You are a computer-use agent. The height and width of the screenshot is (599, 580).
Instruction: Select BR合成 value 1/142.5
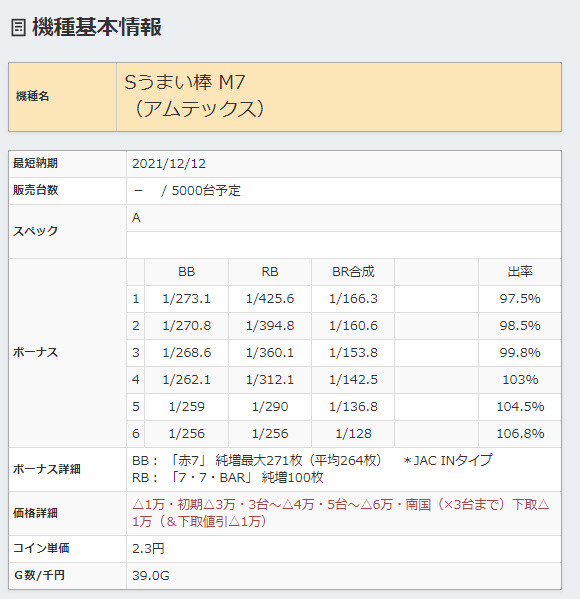(353, 380)
